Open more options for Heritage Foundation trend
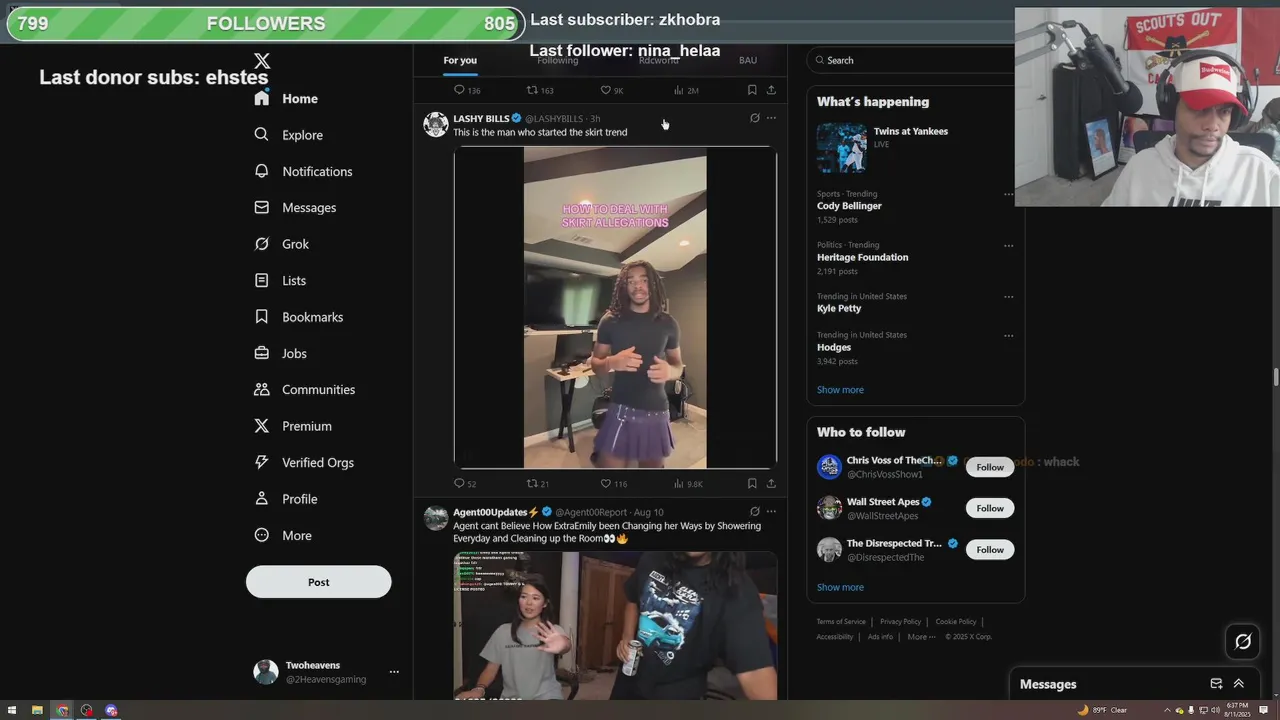 point(1008,246)
